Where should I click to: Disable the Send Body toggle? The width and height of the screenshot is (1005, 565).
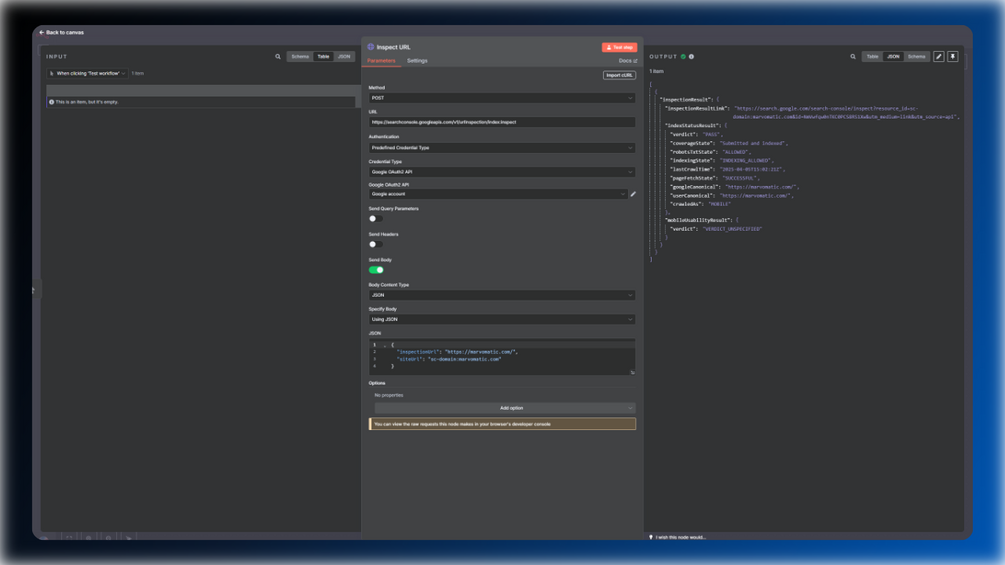tap(376, 270)
